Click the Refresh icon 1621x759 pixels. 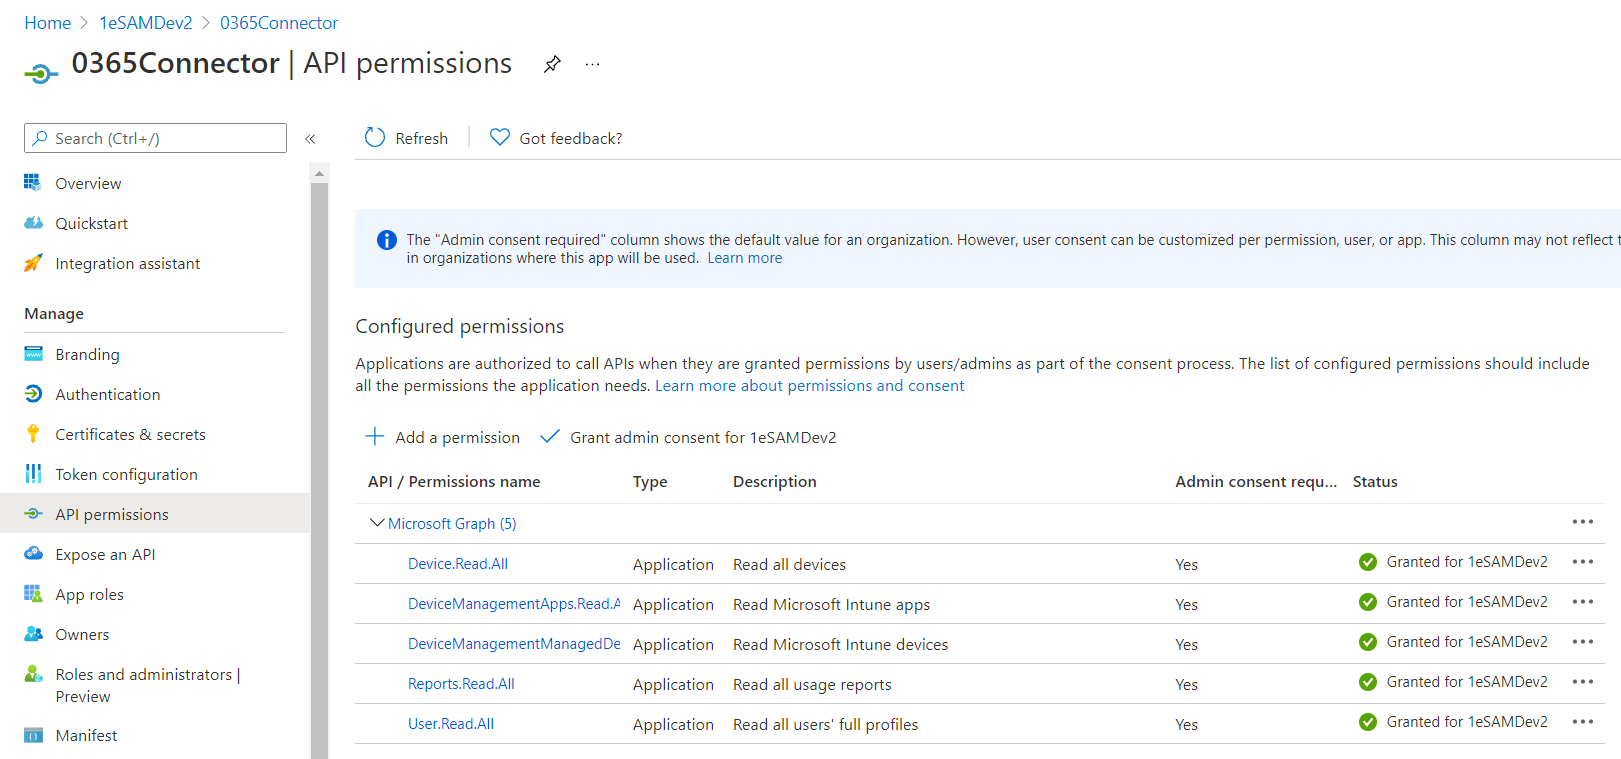[x=375, y=137]
